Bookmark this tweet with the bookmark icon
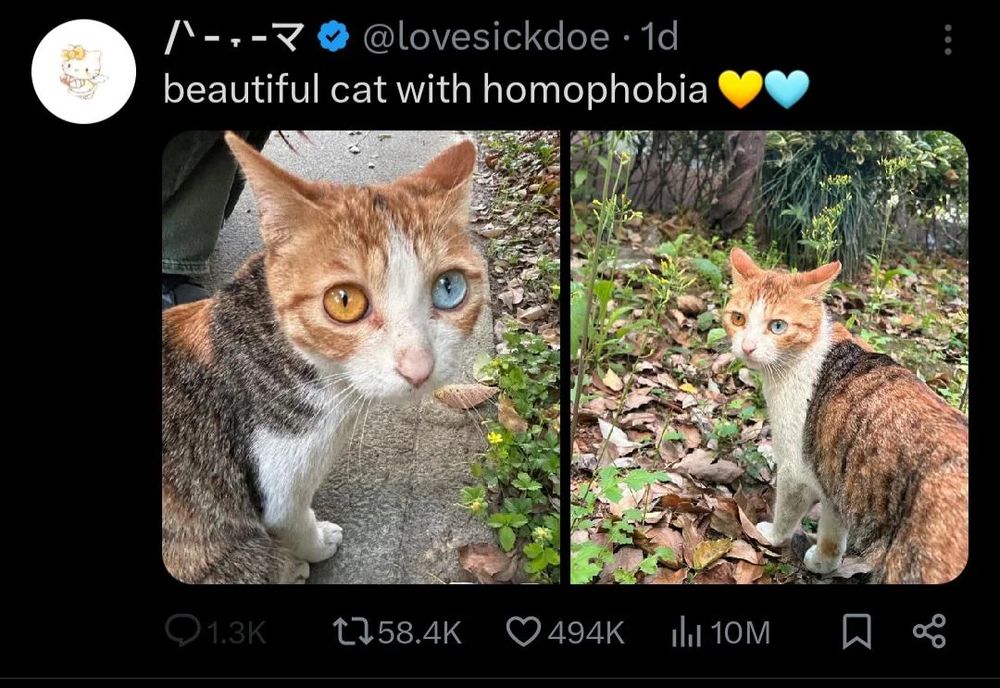Viewport: 1000px width, 688px height. pos(857,631)
